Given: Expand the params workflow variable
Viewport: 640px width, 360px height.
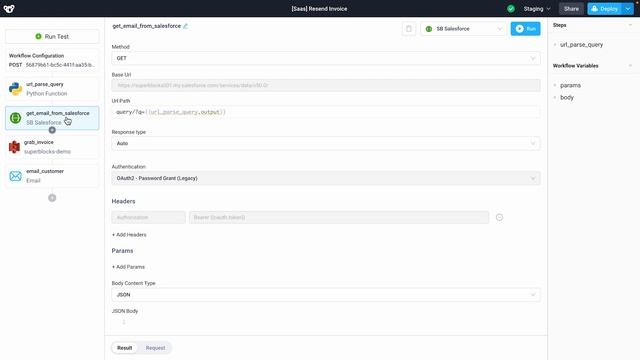Looking at the screenshot, I should [555, 85].
